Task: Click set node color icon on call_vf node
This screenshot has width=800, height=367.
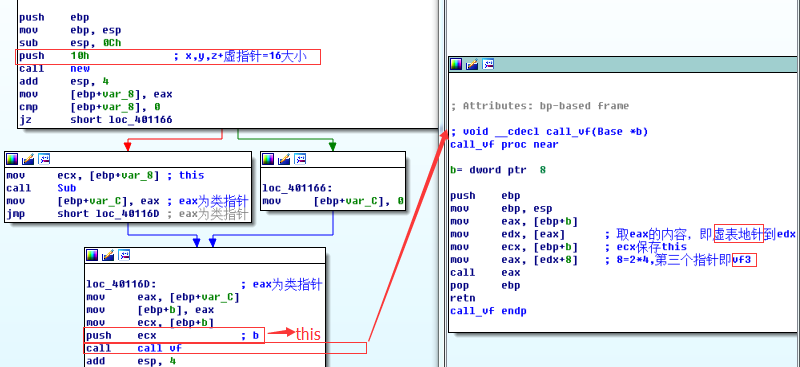Action: point(456,64)
